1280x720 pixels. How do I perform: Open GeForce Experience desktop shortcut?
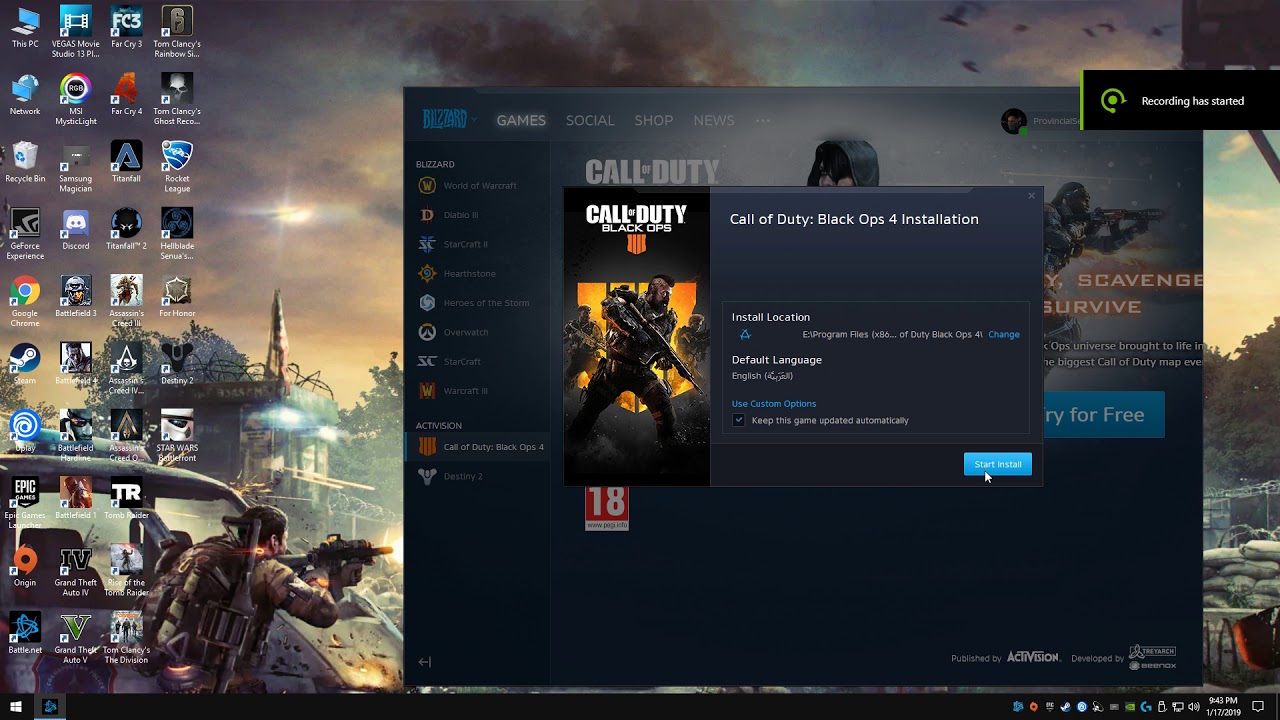point(25,235)
